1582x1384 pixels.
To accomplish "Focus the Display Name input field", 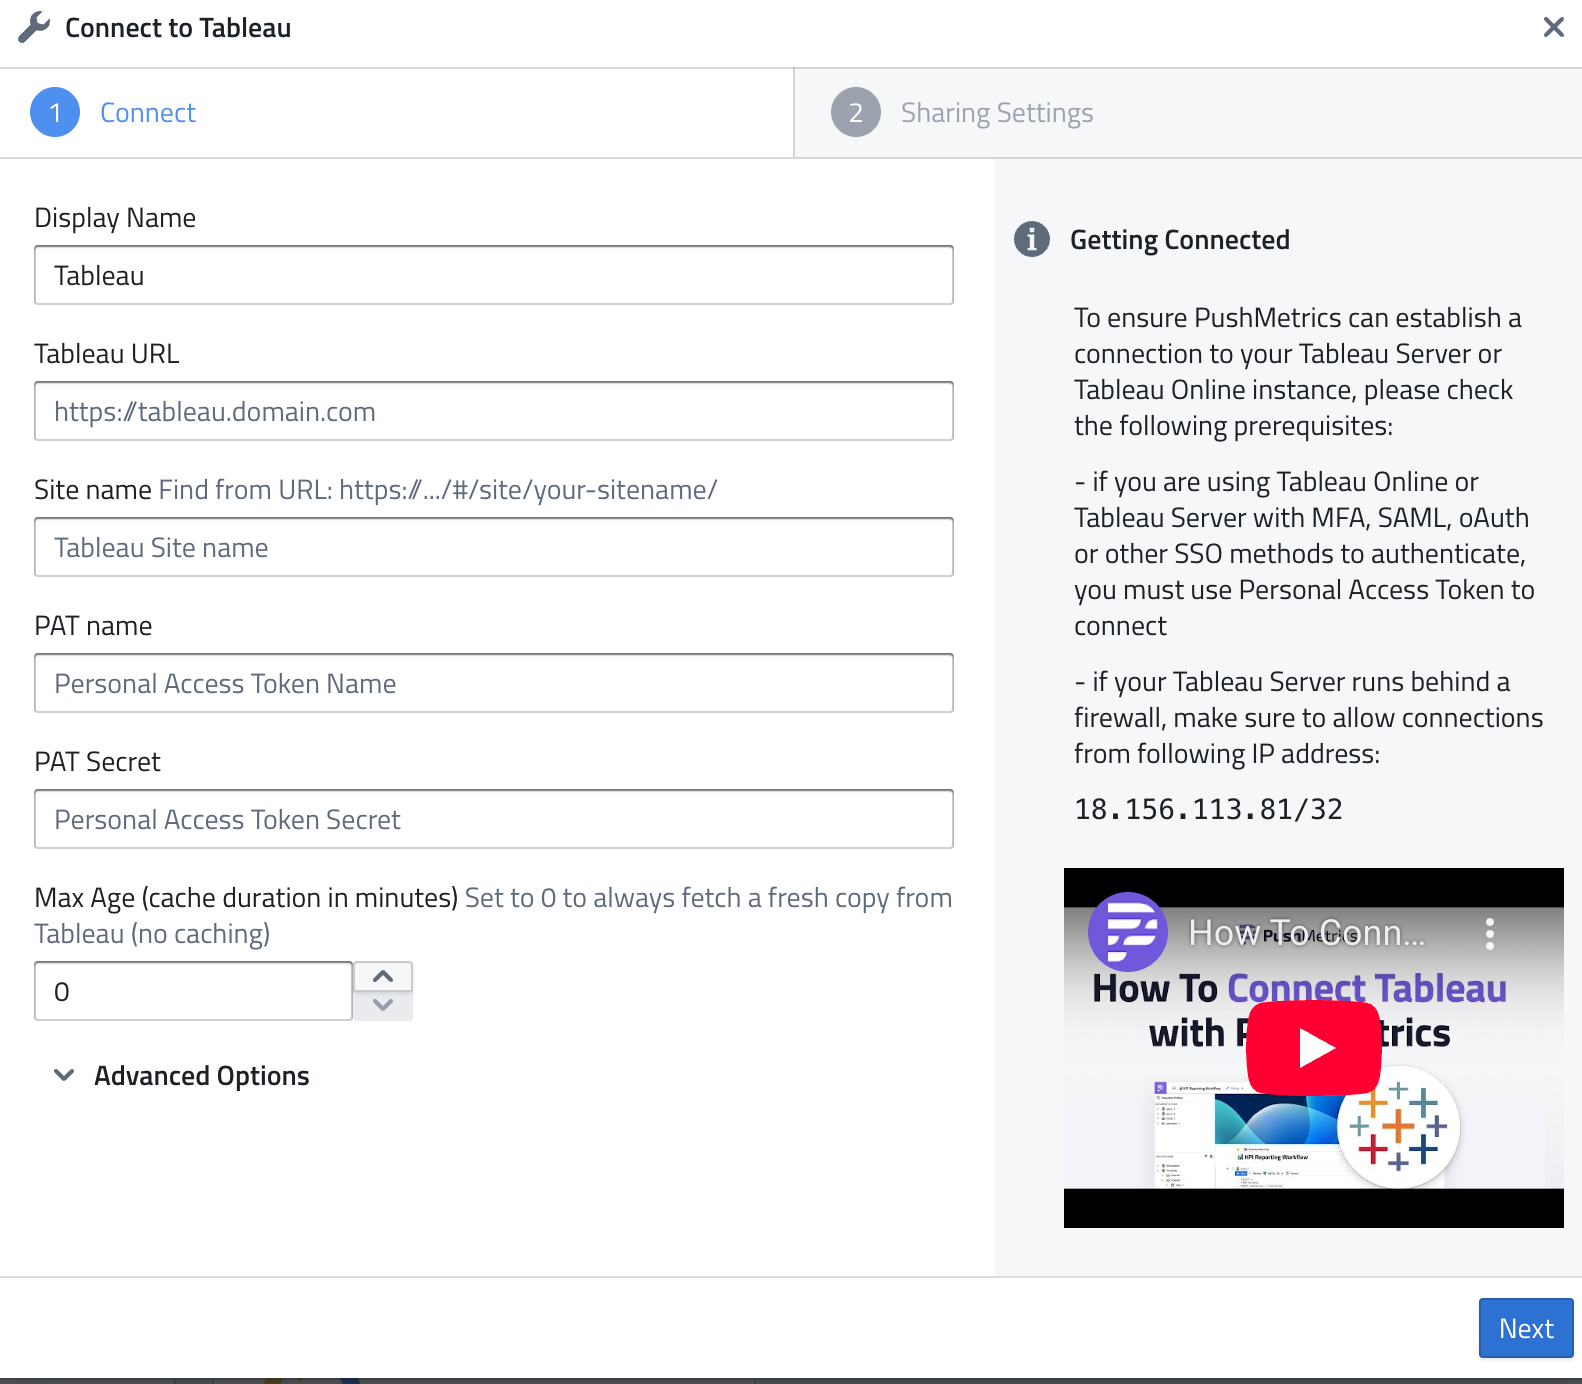I will coord(494,276).
